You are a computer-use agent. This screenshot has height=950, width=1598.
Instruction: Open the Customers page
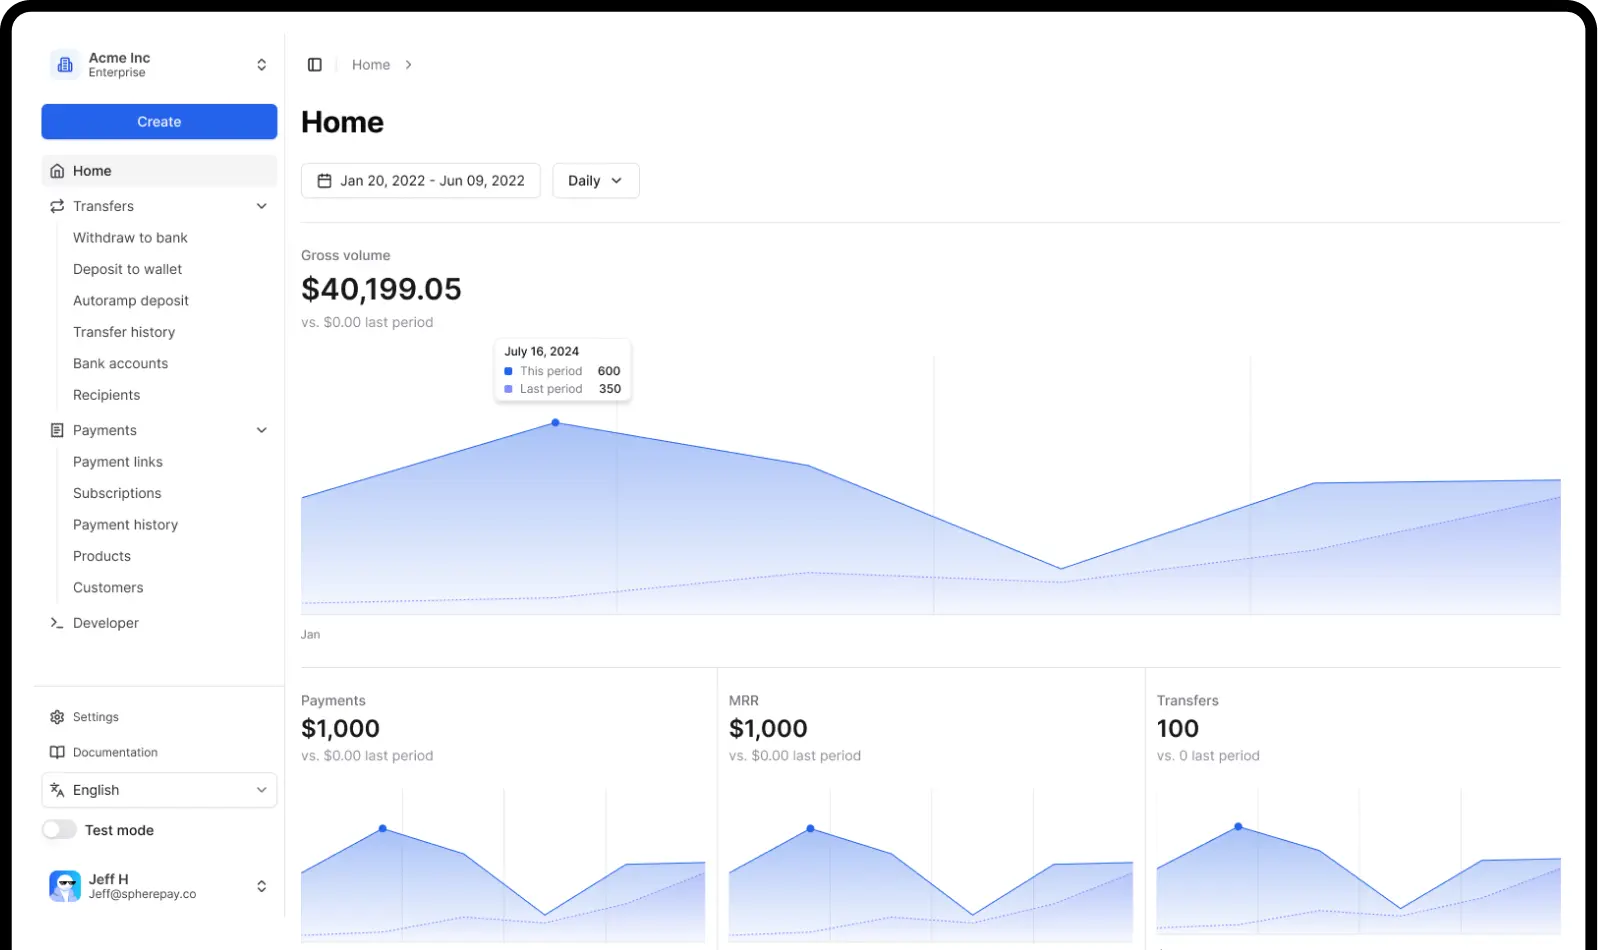pyautogui.click(x=108, y=588)
